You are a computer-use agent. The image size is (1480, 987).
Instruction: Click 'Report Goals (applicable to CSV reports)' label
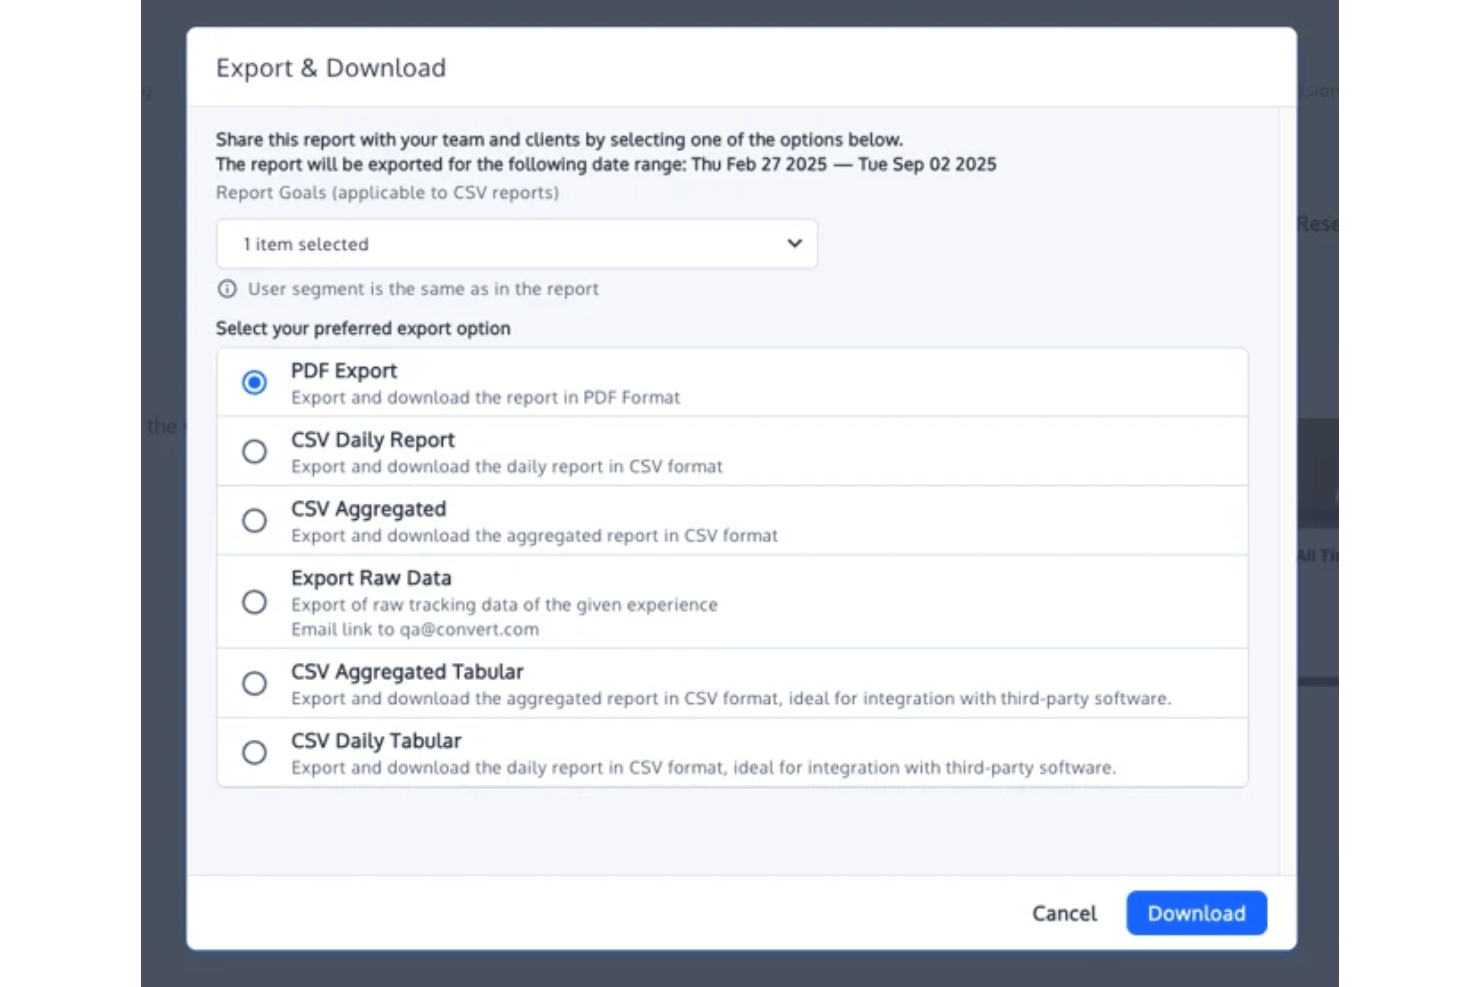pyautogui.click(x=387, y=193)
